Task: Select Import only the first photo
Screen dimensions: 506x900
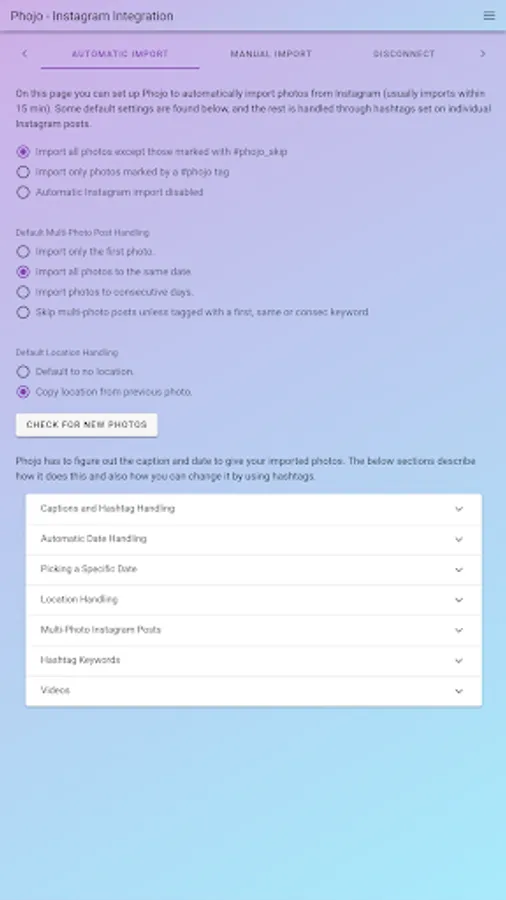Action: [23, 251]
